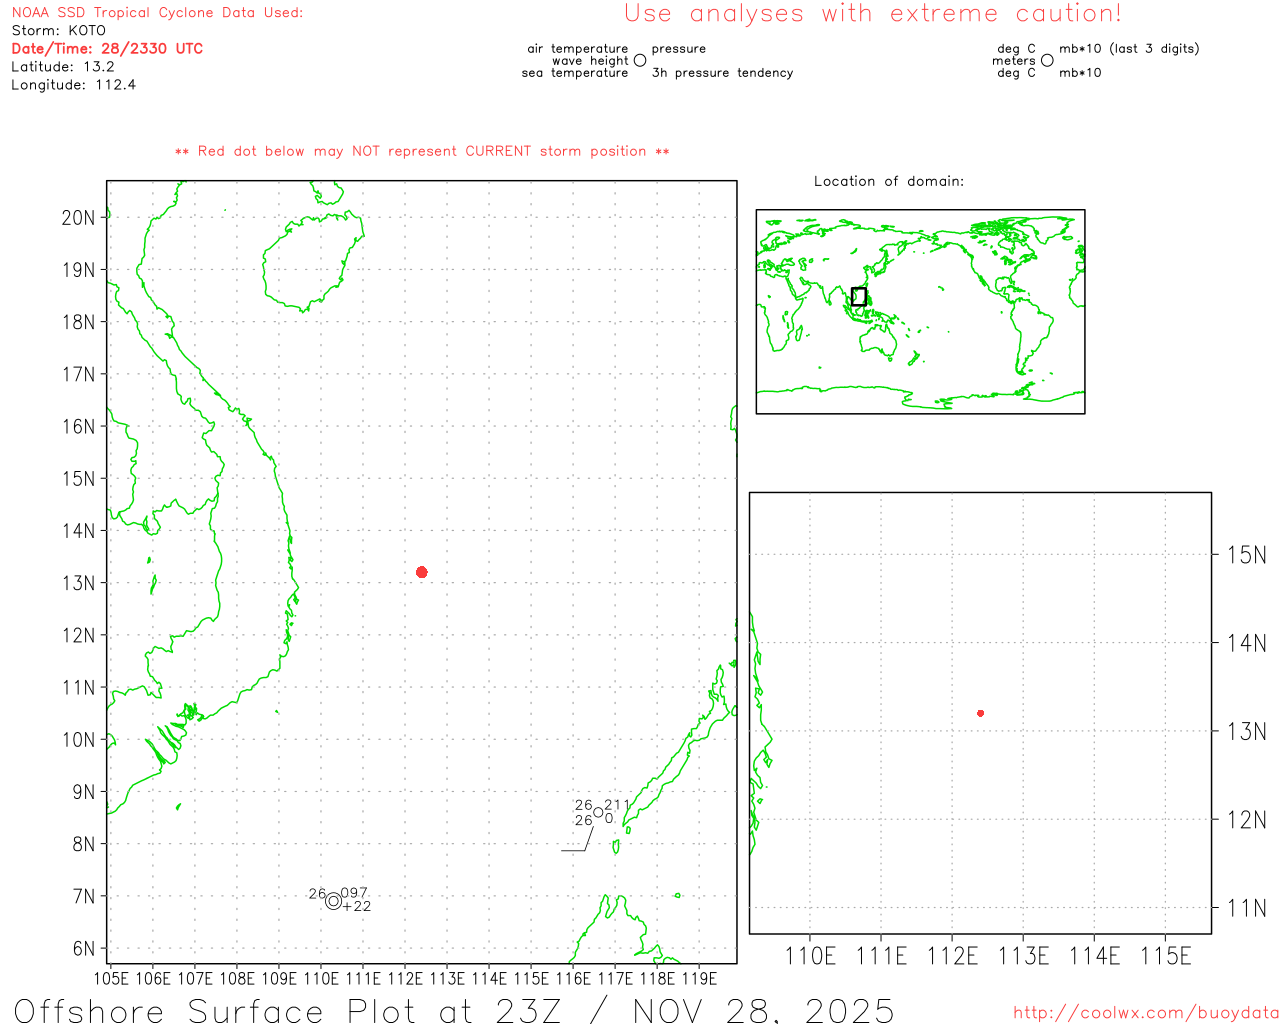Click the '20N' latitude axis label
The width and height of the screenshot is (1280, 1024).
(79, 218)
